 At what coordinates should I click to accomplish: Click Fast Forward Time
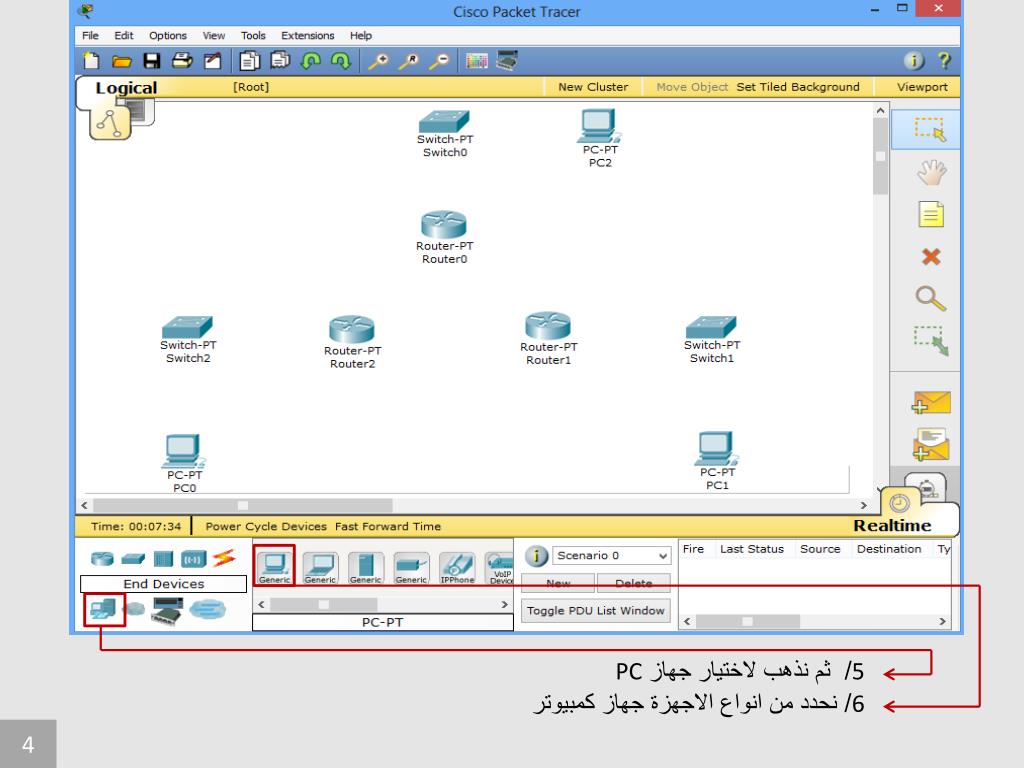388,526
